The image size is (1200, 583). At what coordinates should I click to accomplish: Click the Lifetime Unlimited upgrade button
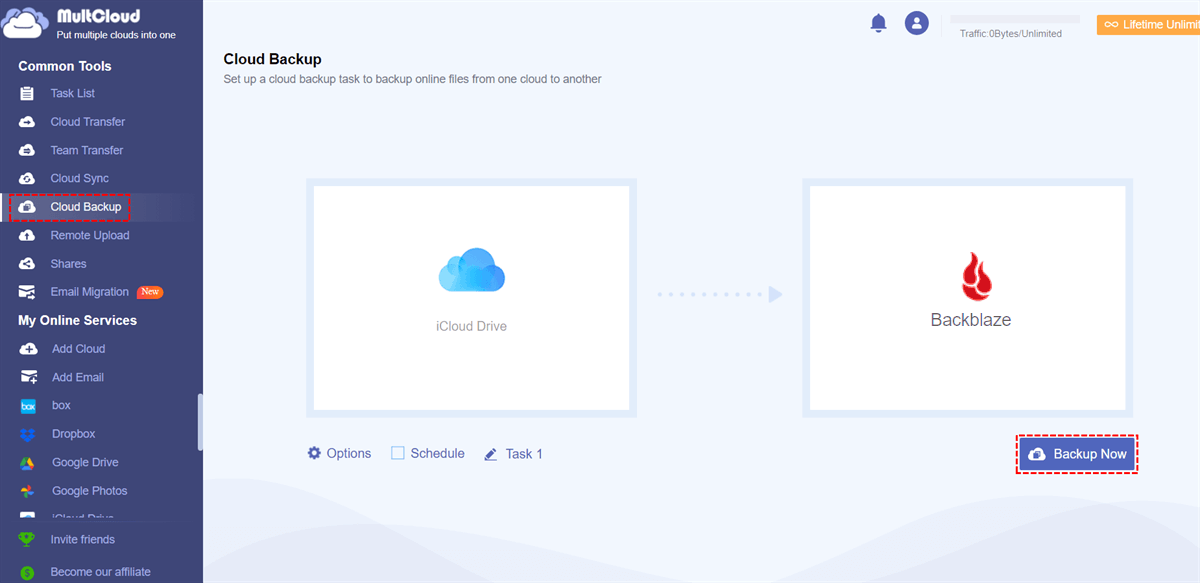(1148, 24)
